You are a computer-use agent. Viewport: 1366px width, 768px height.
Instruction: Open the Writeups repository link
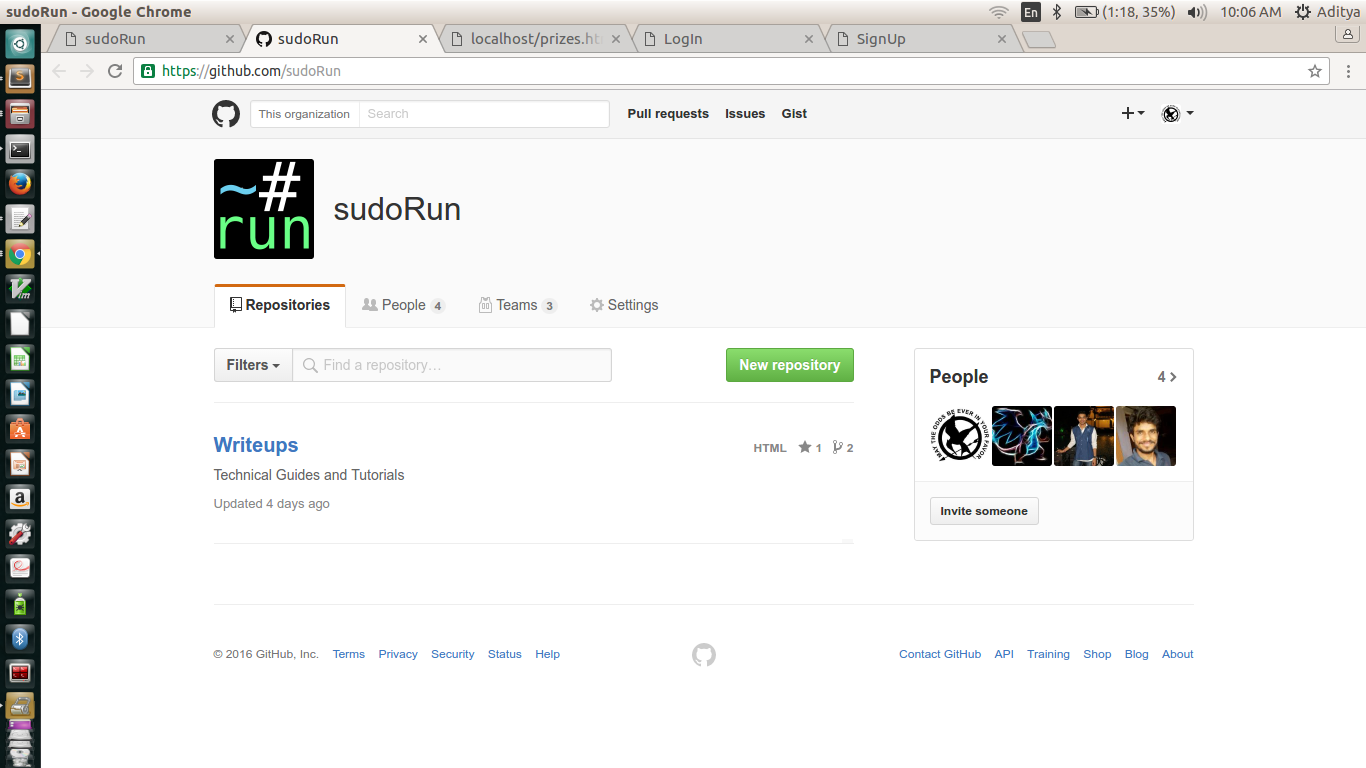click(256, 445)
